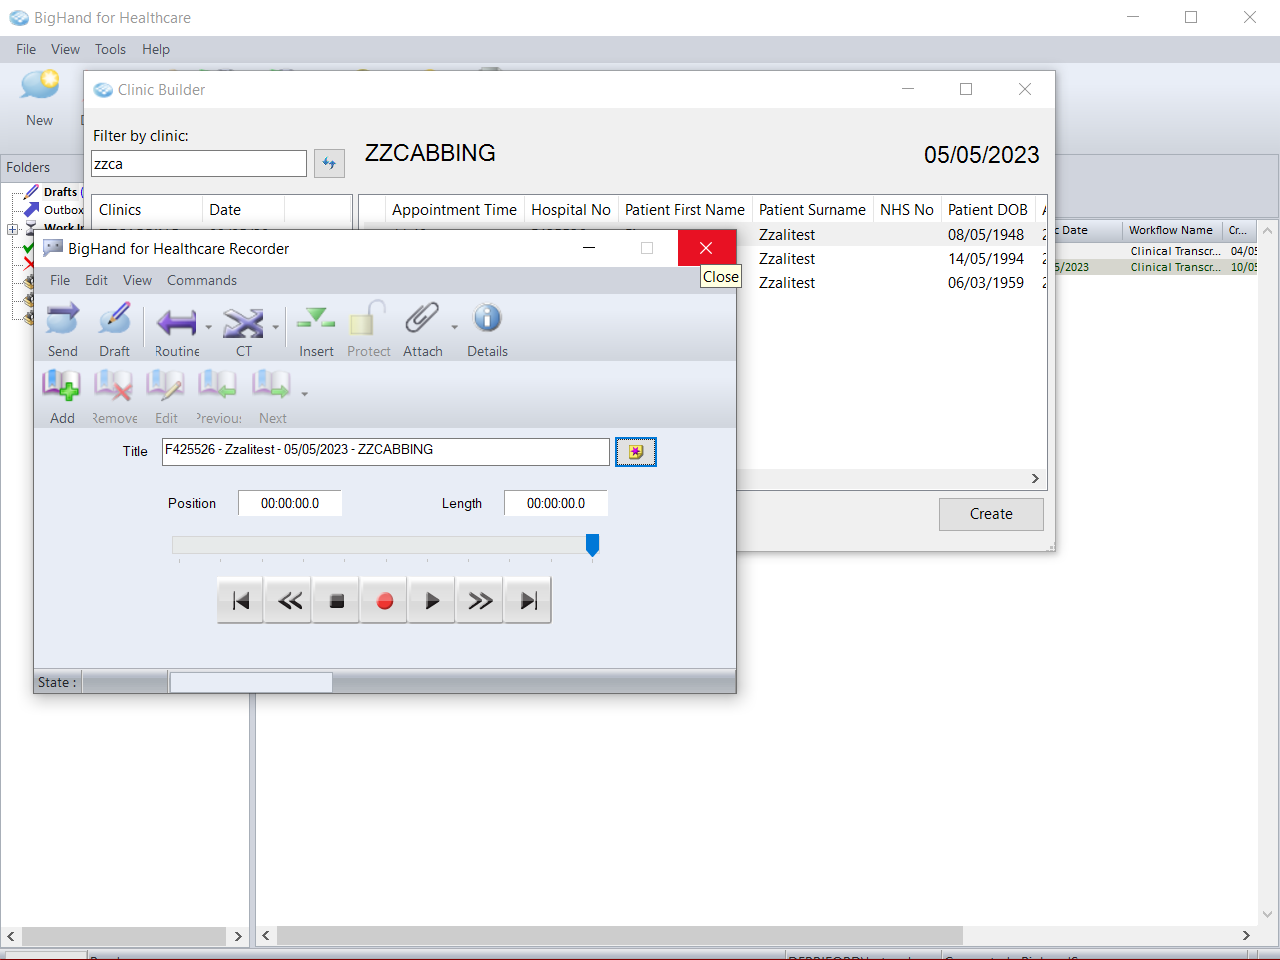
Task: Click the Protect lock icon
Action: coord(368,320)
